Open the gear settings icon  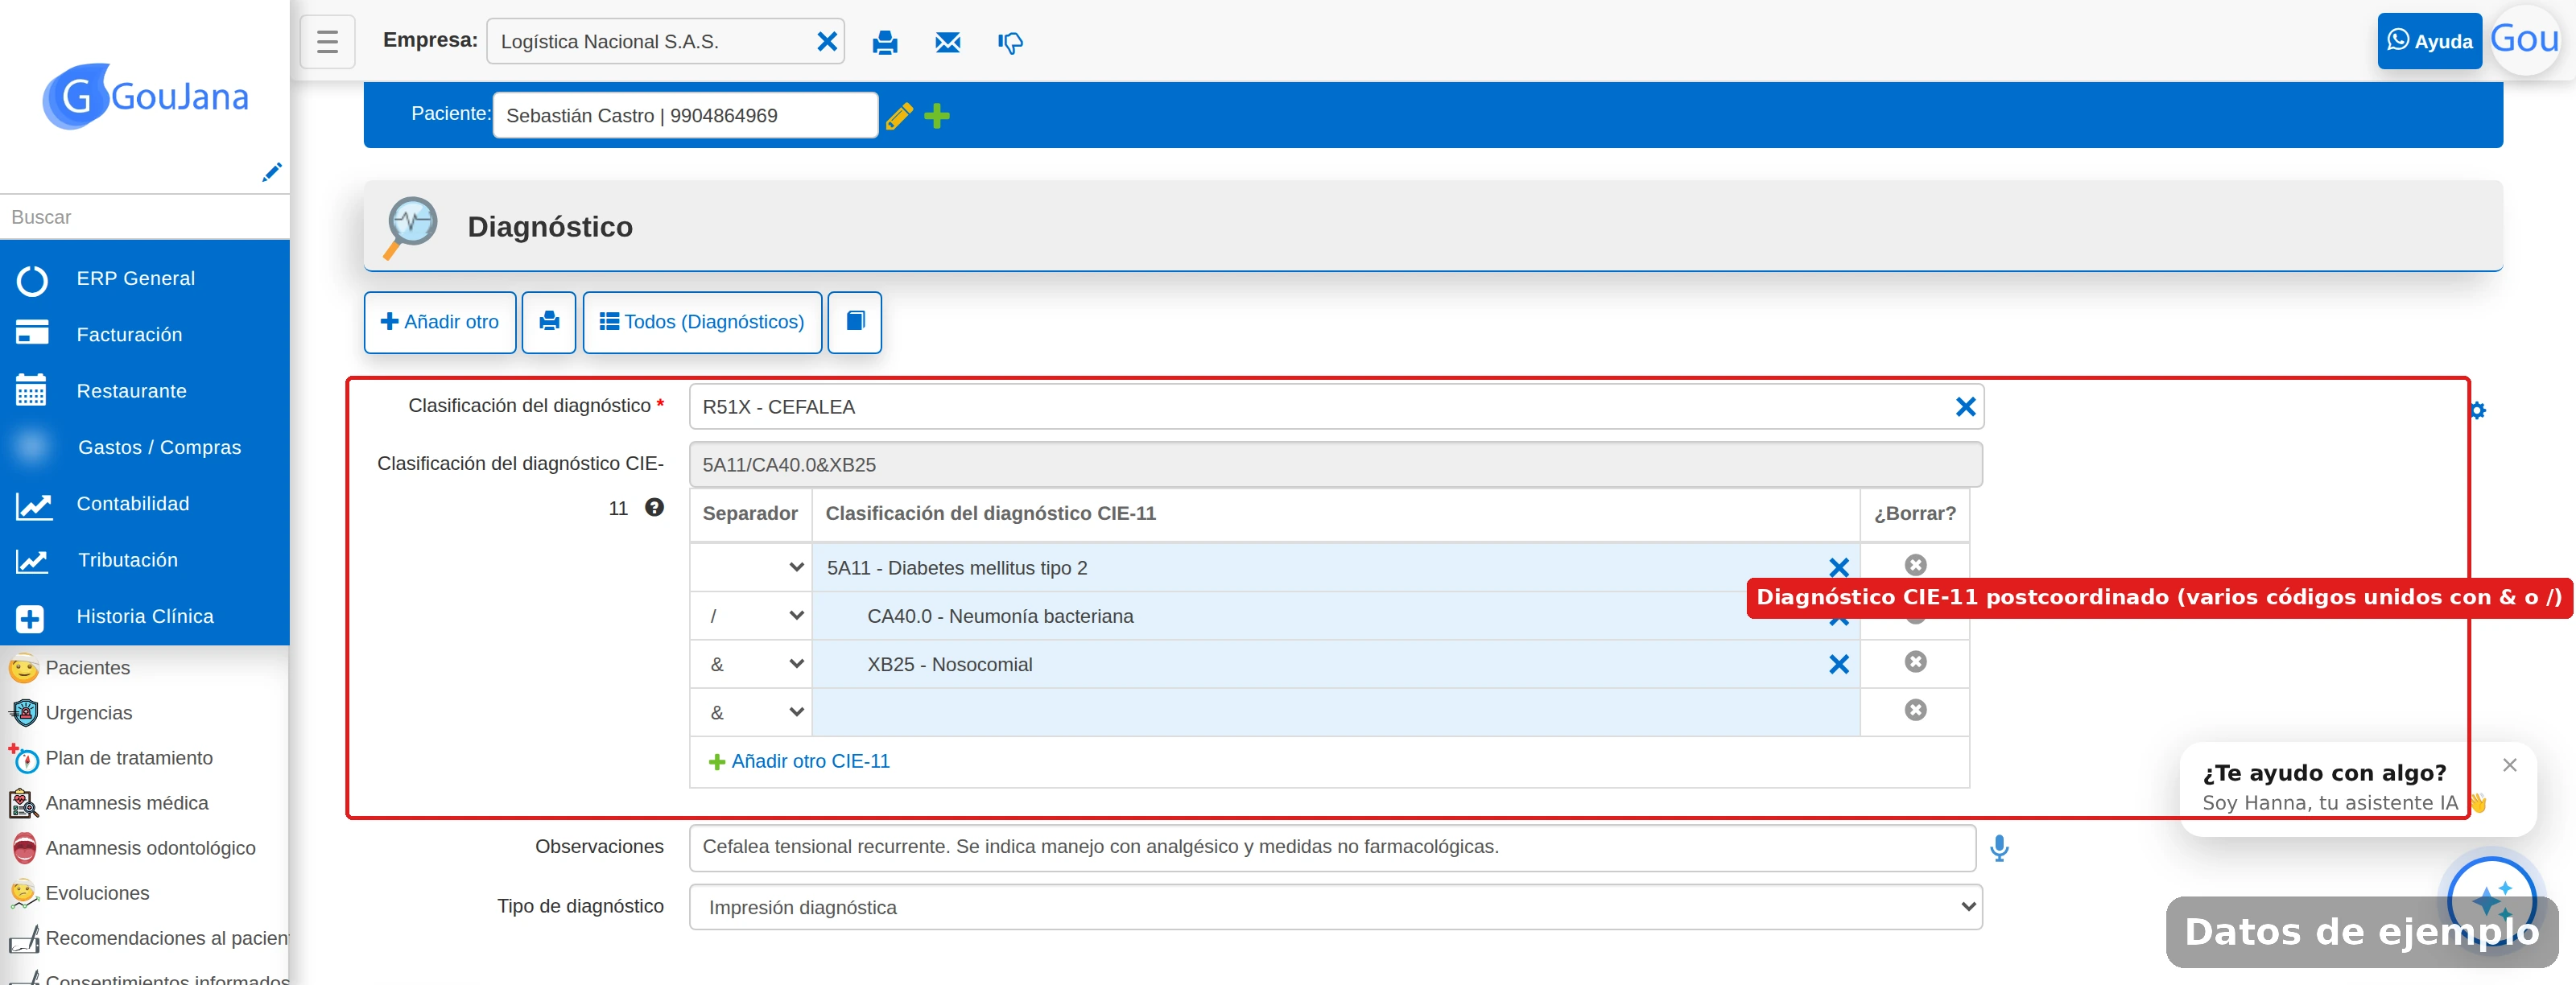(x=2477, y=411)
